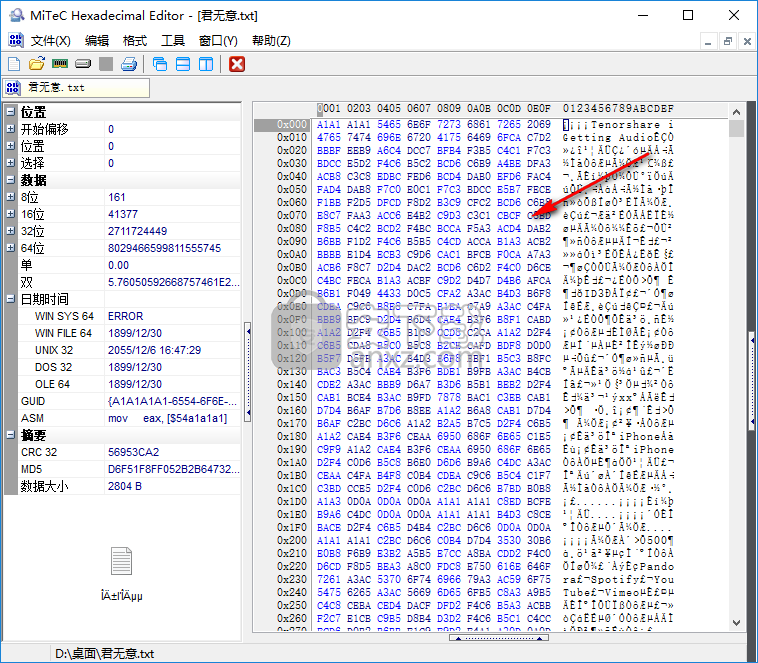Click the open folder toolbar icon
The image size is (758, 663).
pyautogui.click(x=37, y=65)
